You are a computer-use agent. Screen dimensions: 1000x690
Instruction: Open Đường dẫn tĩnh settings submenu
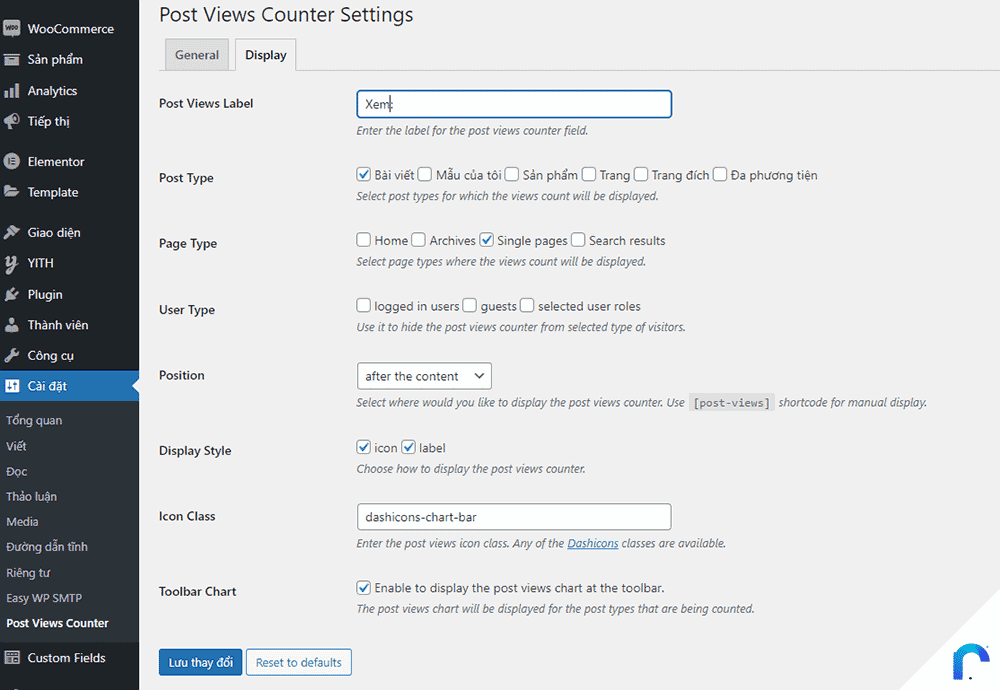click(x=47, y=547)
